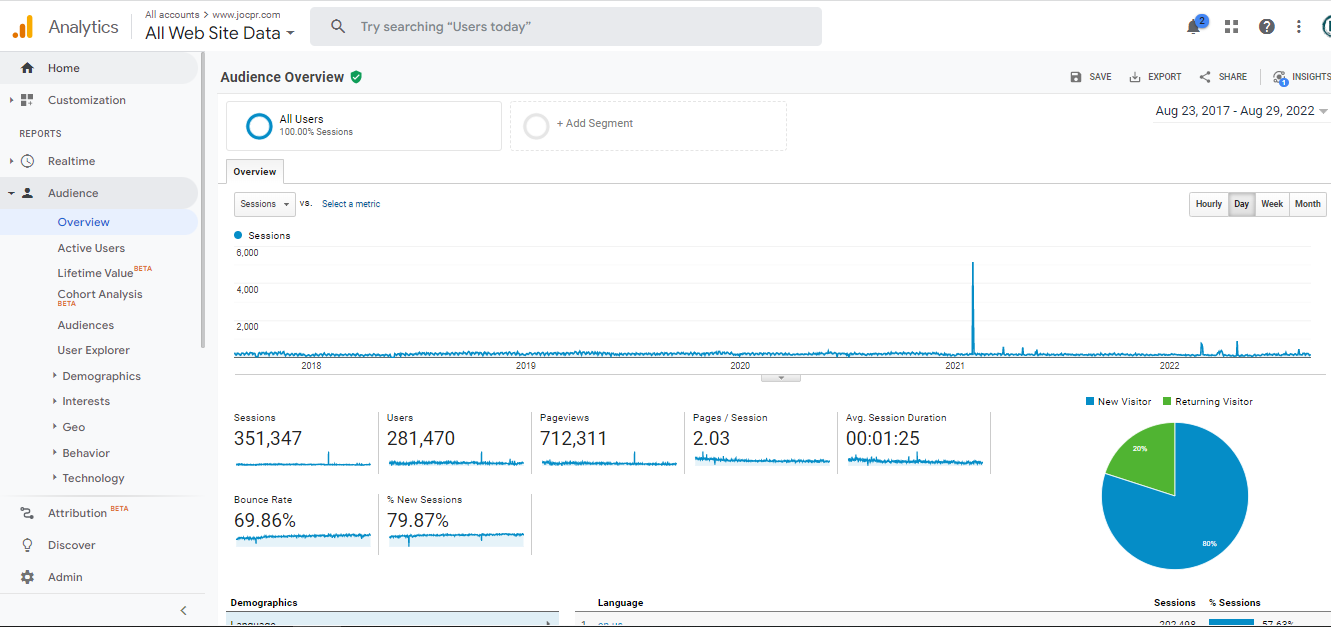Click the account avatar icon
1331x627 pixels.
click(x=1326, y=27)
